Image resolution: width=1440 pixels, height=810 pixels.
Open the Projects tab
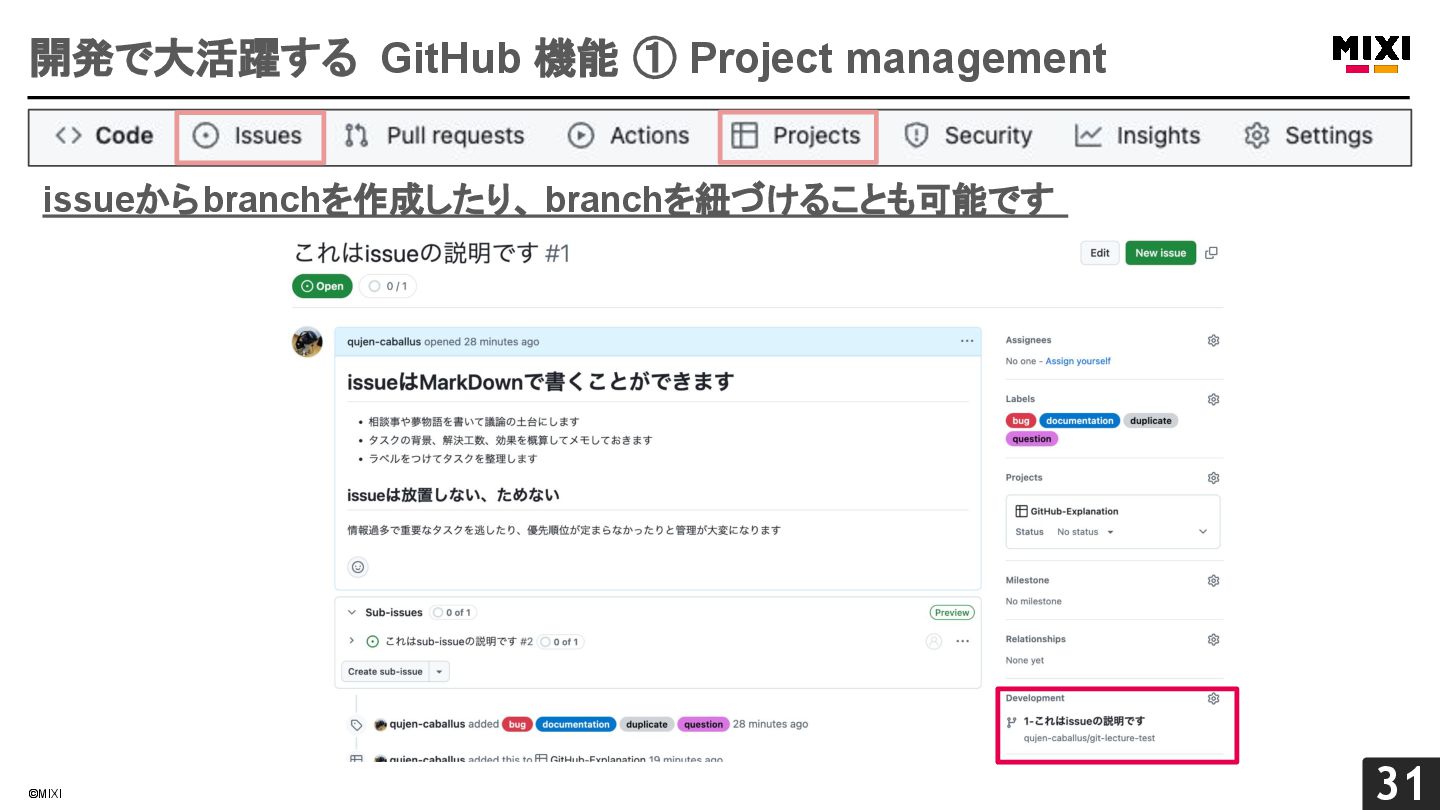[x=797, y=136]
